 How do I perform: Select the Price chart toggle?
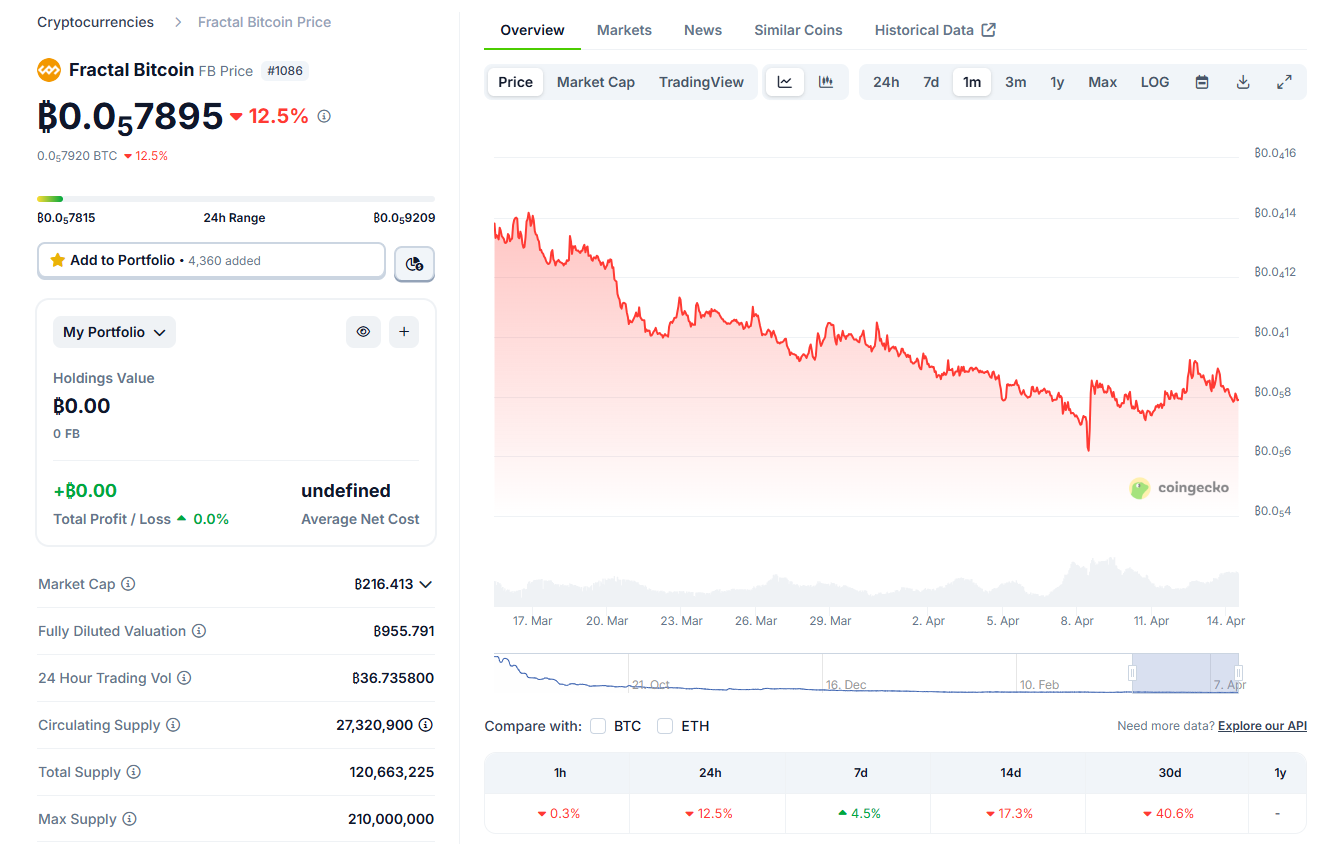(515, 82)
